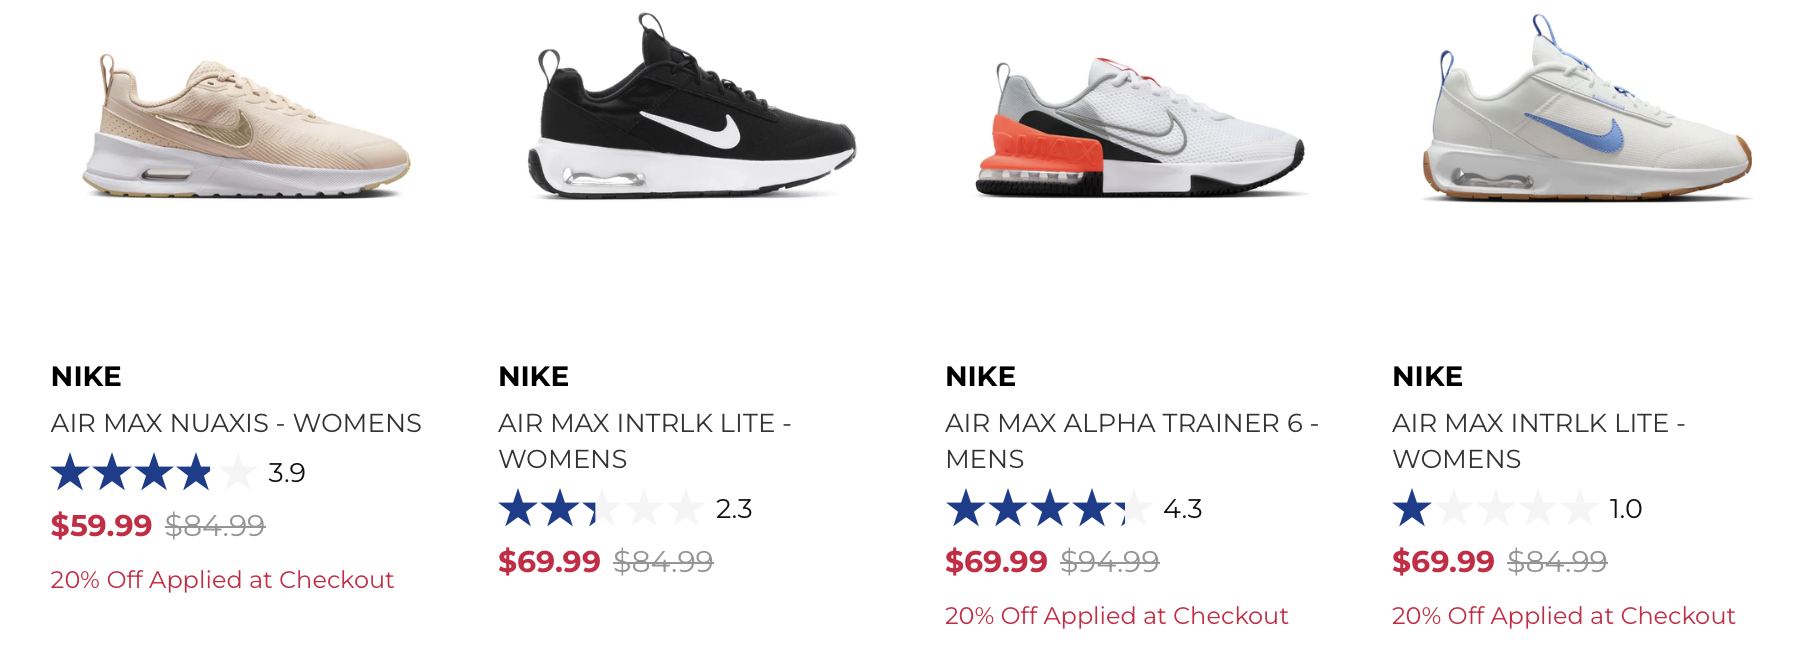
Task: Click the 3.9 star rating
Action: click(178, 472)
